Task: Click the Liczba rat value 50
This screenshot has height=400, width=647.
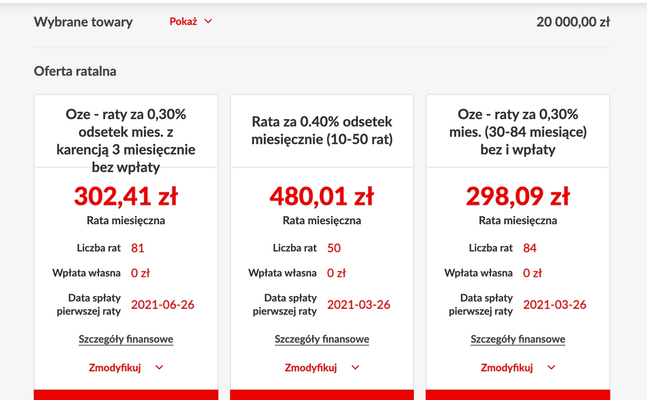Action: click(334, 248)
